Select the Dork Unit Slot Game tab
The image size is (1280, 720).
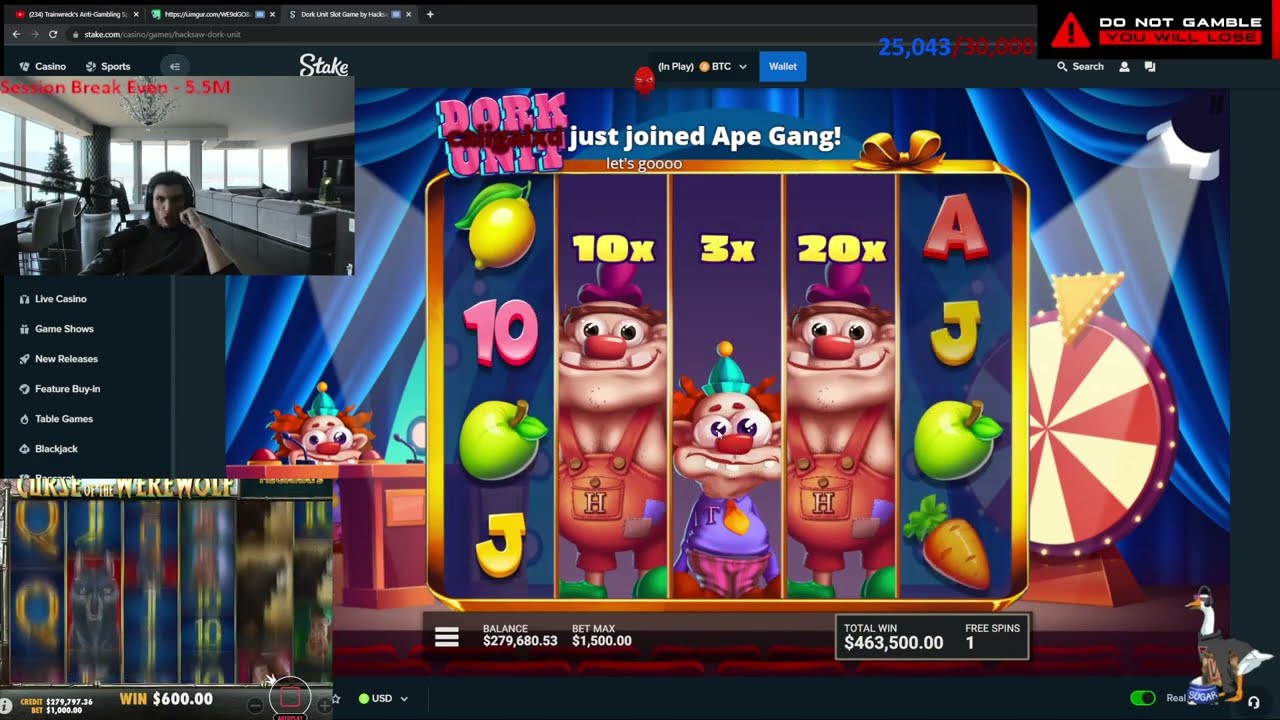tap(350, 14)
